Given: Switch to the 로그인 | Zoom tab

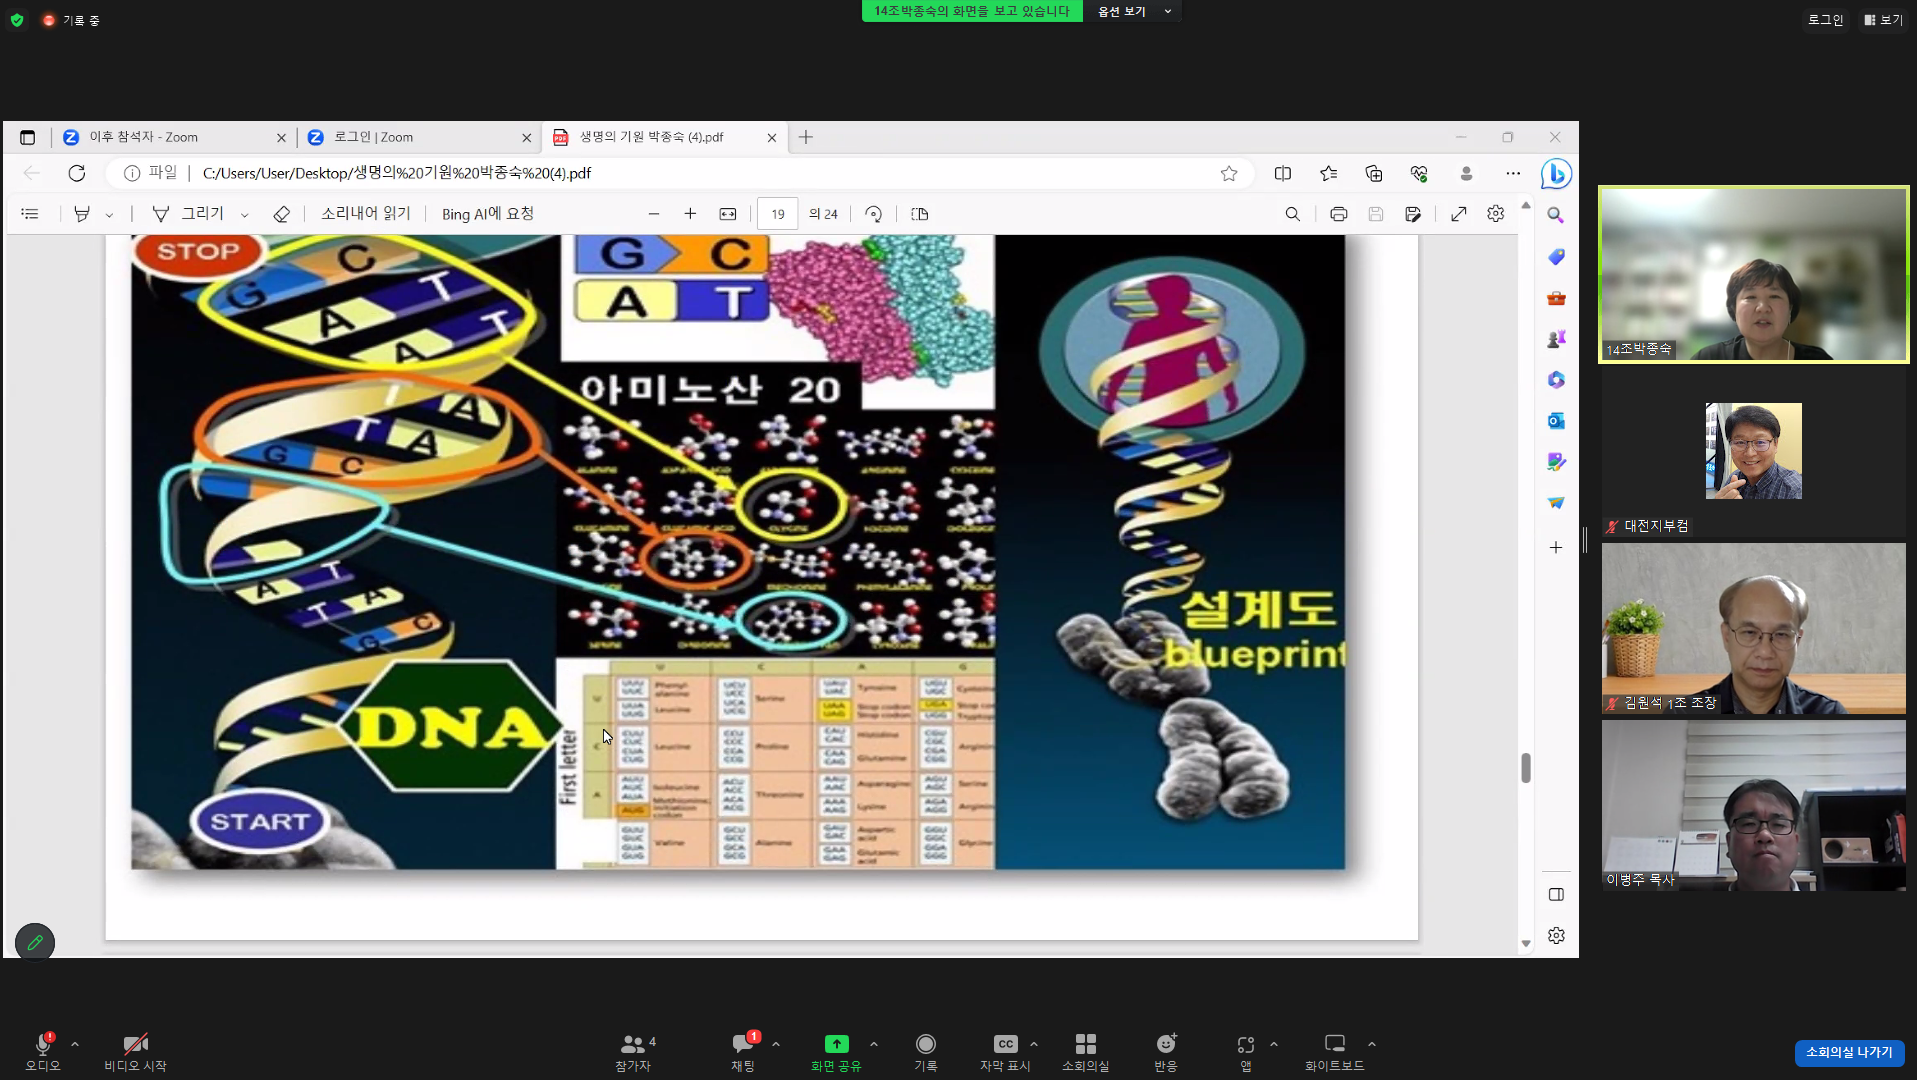Looking at the screenshot, I should 419,137.
